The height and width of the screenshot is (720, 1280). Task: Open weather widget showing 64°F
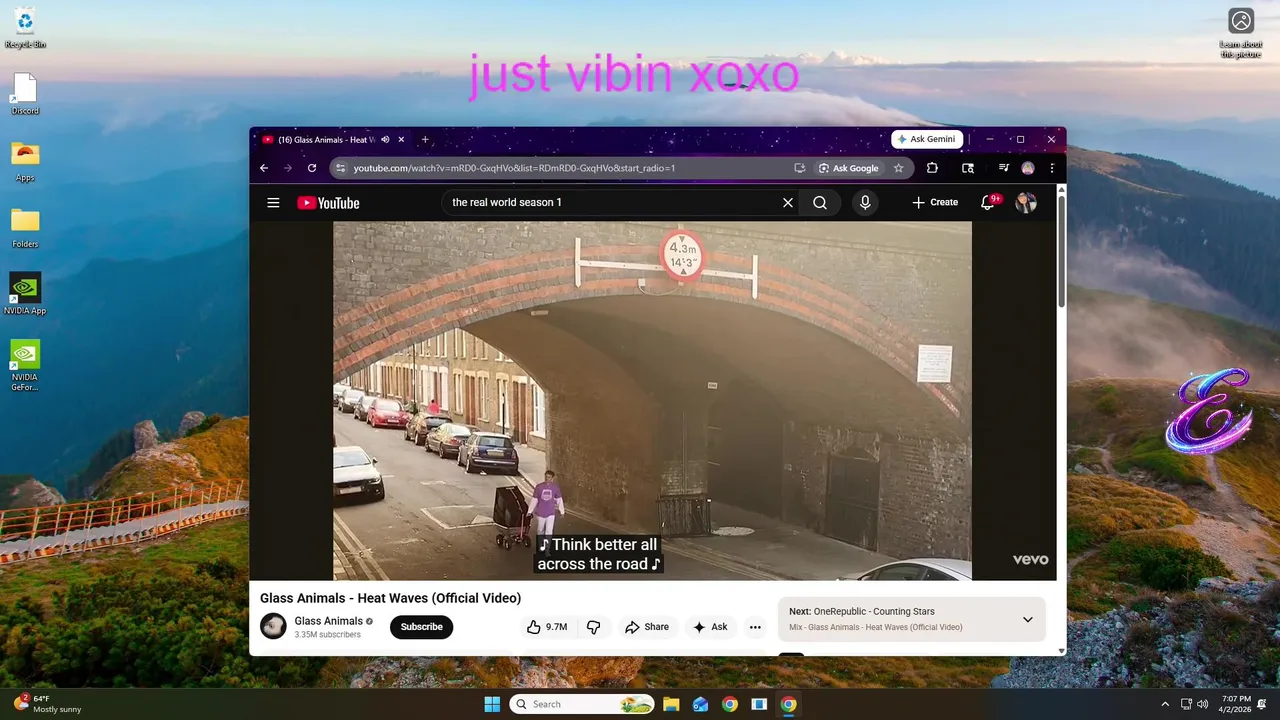coord(47,704)
